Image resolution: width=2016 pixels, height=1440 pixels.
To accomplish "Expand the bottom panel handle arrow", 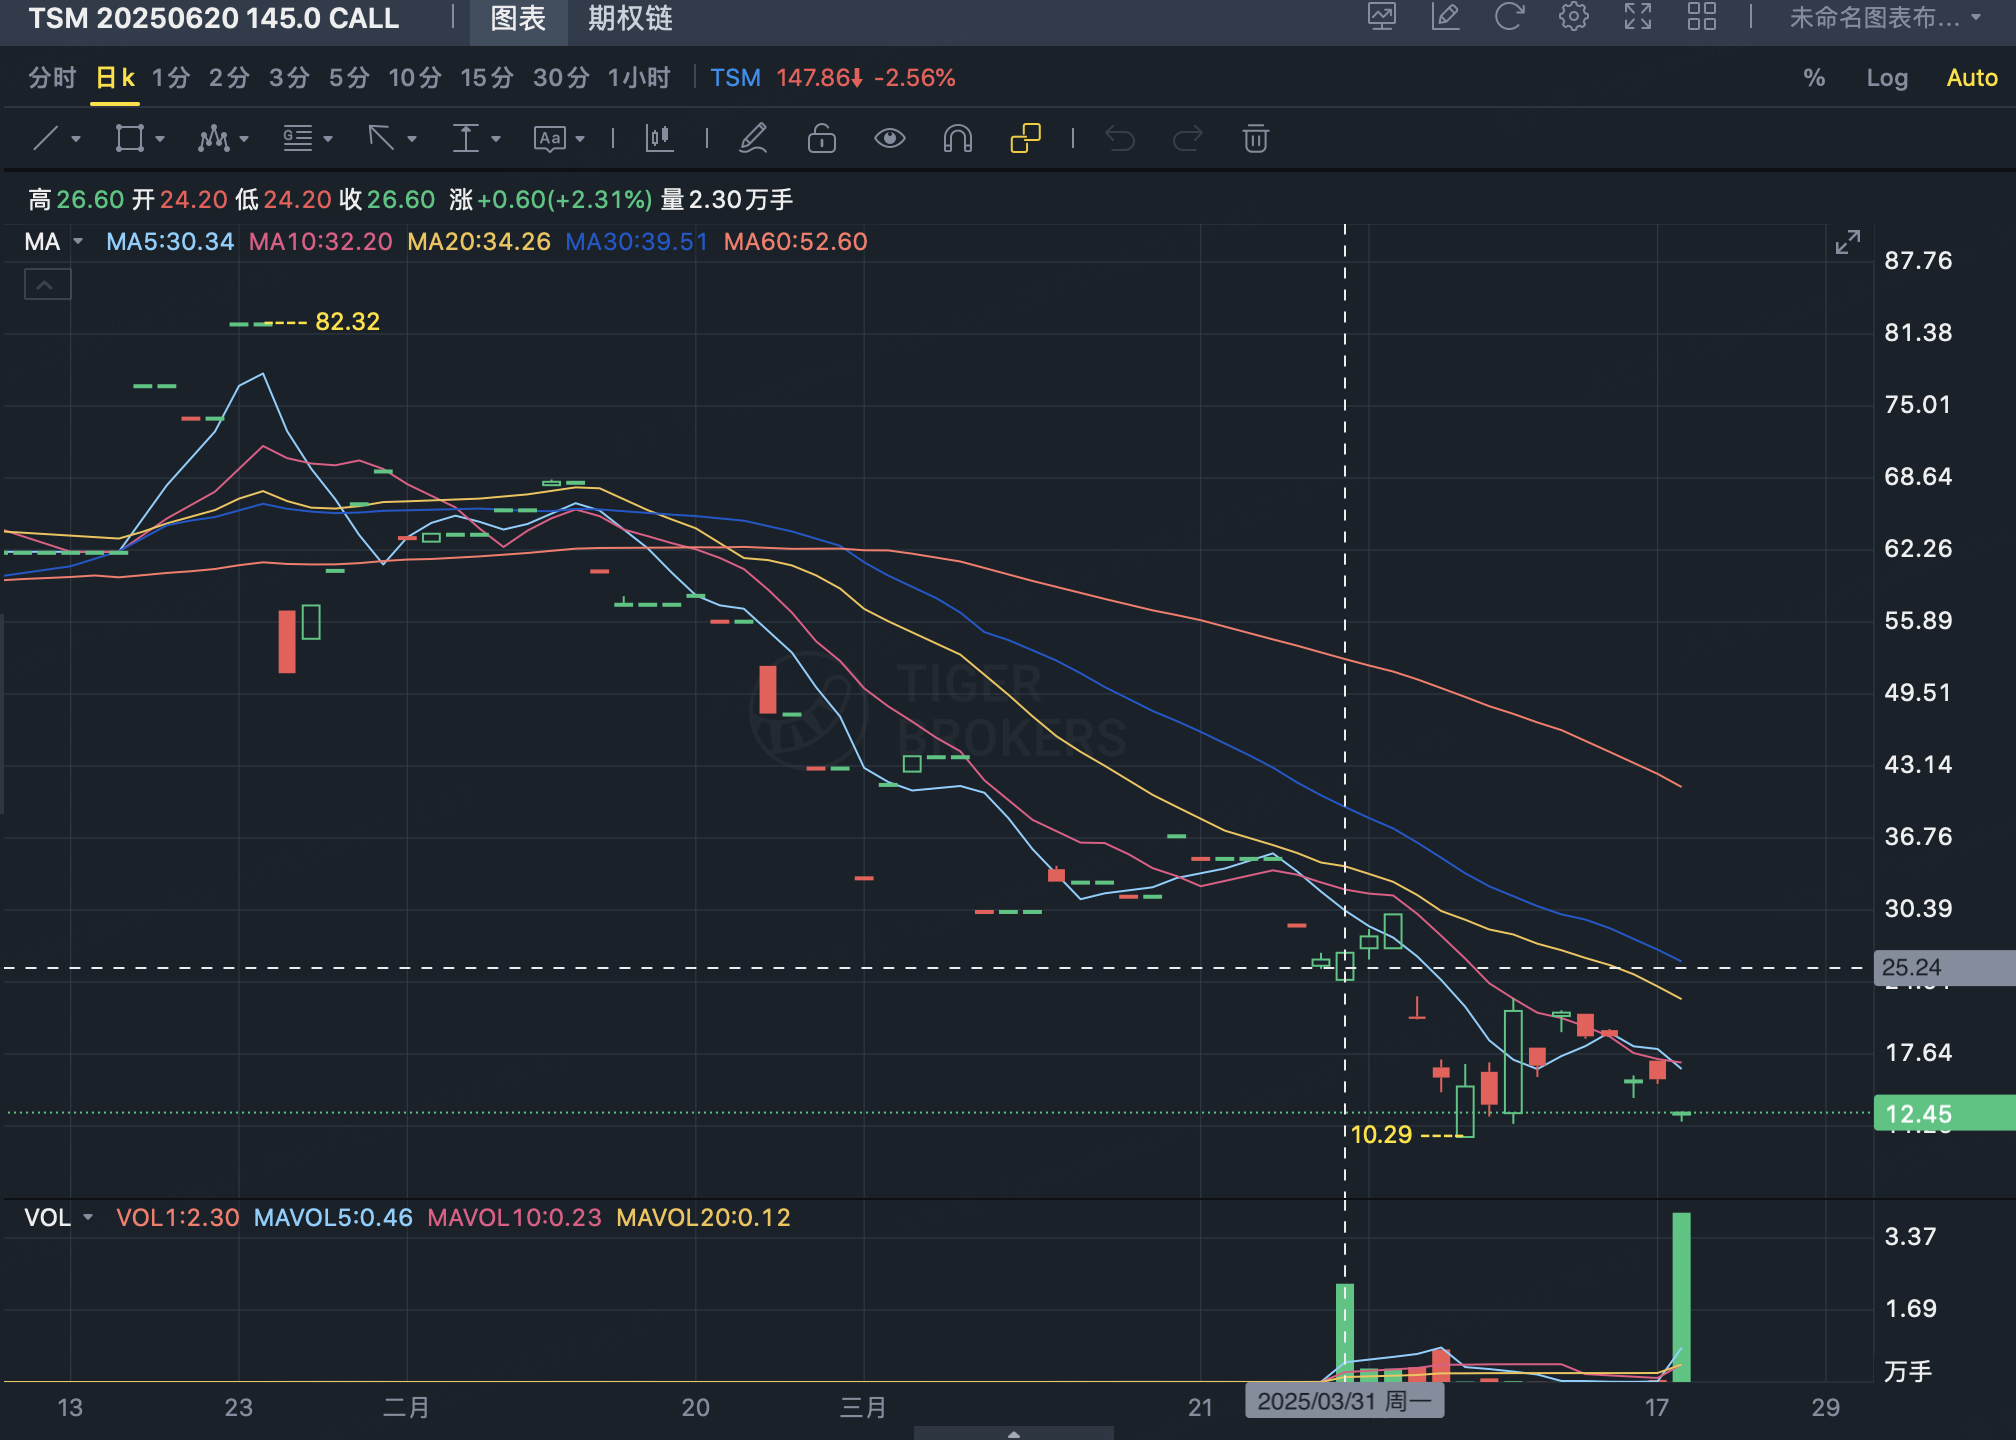I will coord(1014,1433).
